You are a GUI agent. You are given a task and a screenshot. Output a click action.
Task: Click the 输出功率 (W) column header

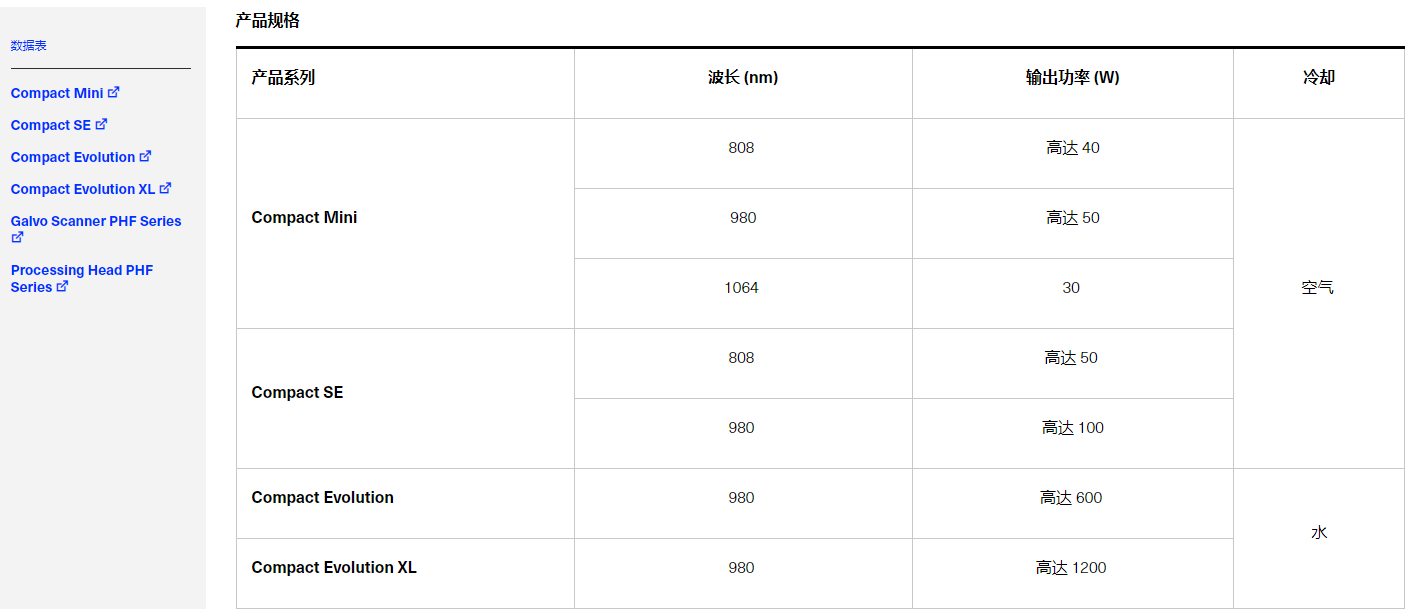point(1073,78)
